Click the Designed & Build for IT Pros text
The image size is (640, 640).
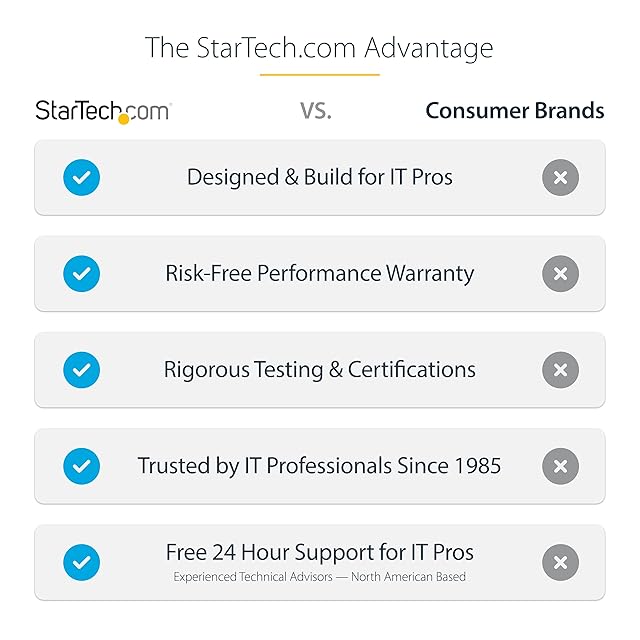pos(320,178)
